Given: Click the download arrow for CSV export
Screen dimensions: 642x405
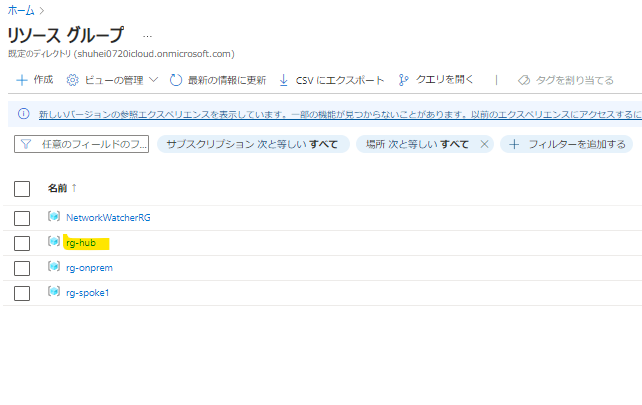Looking at the screenshot, I should tap(283, 80).
